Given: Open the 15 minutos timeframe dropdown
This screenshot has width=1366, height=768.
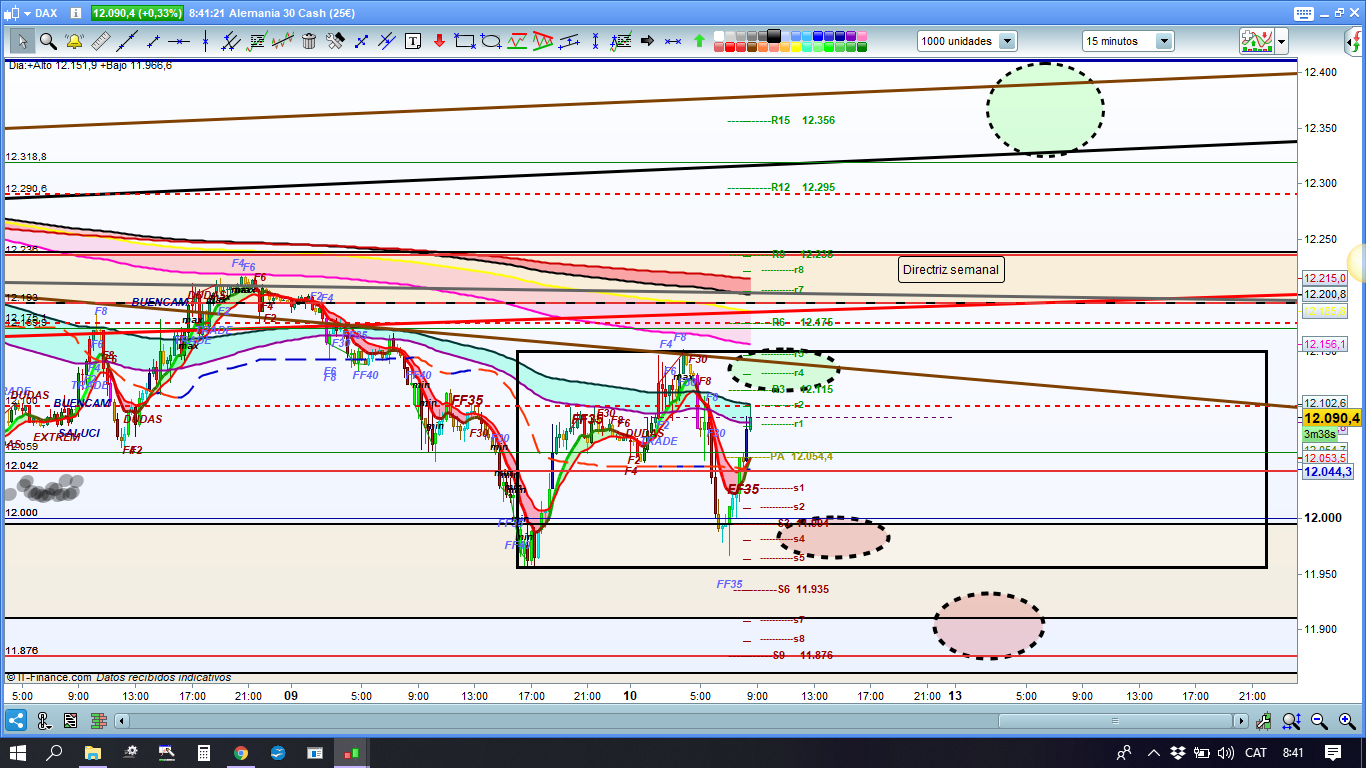Looking at the screenshot, I should tap(1164, 41).
